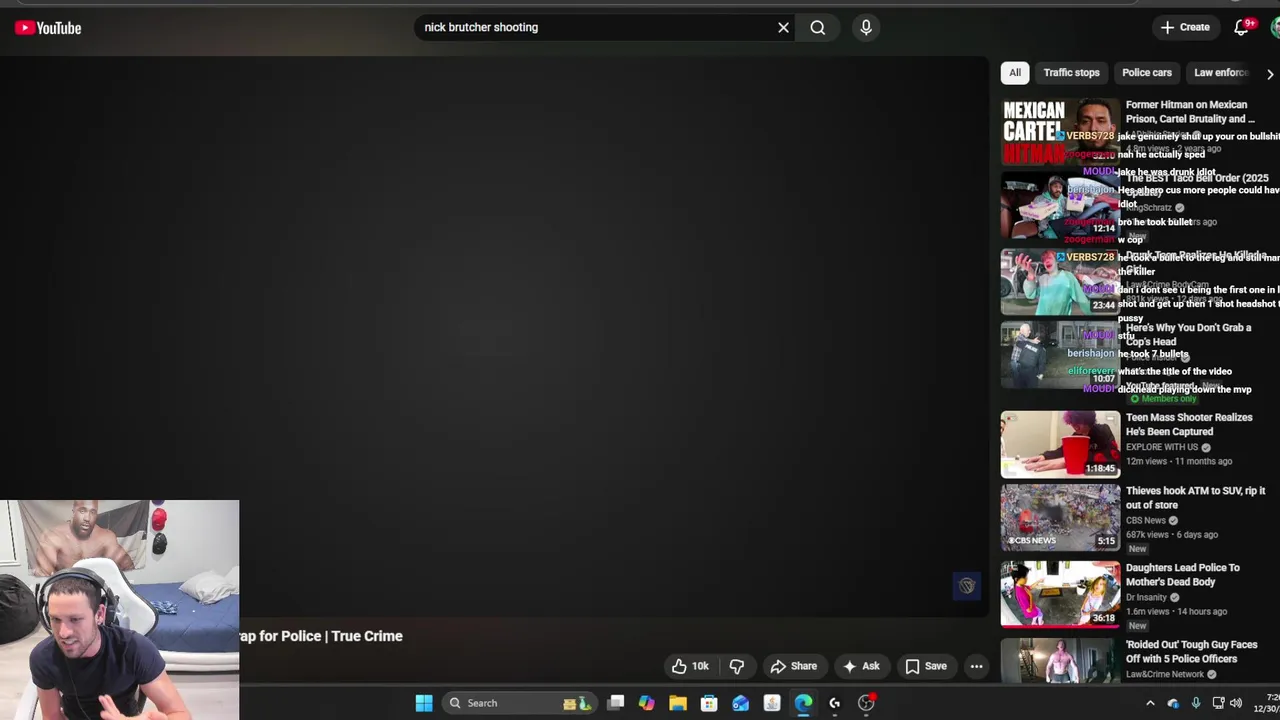
Task: Select the 'Traffic stops' filter chip
Action: 1071,73
